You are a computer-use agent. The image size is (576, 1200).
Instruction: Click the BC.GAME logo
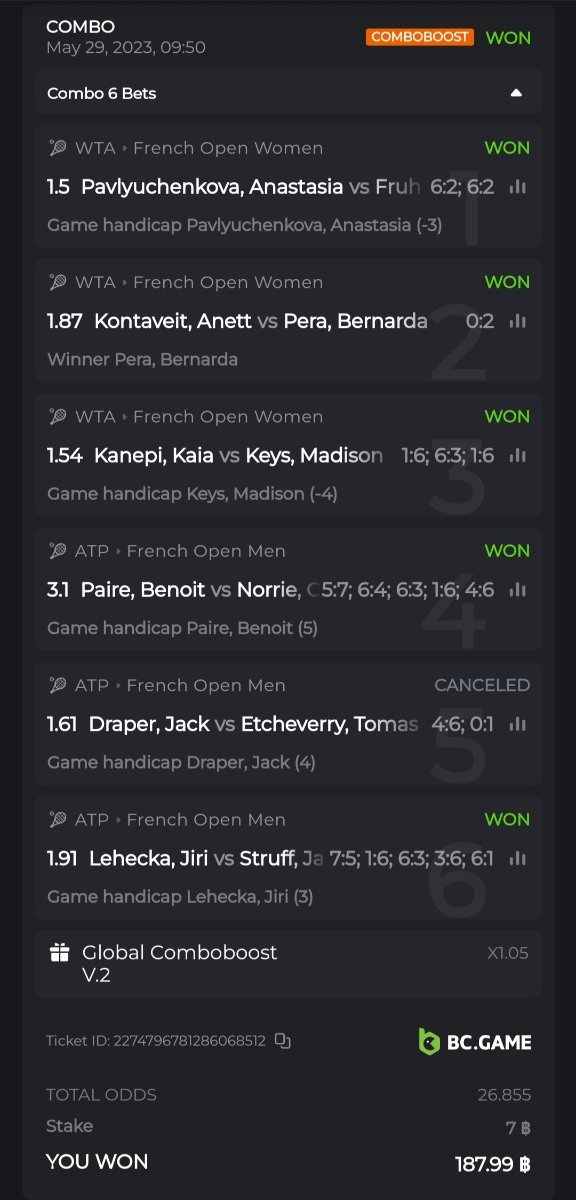(475, 1042)
